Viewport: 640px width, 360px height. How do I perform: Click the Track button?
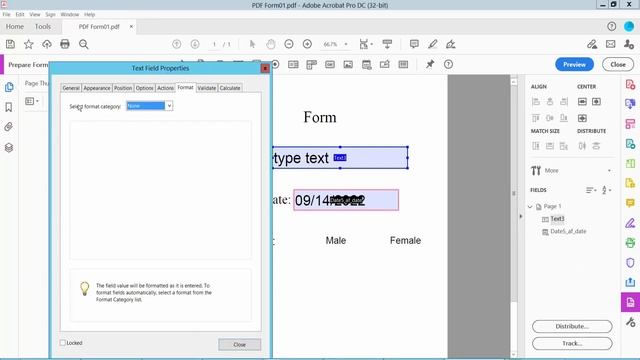pos(572,344)
